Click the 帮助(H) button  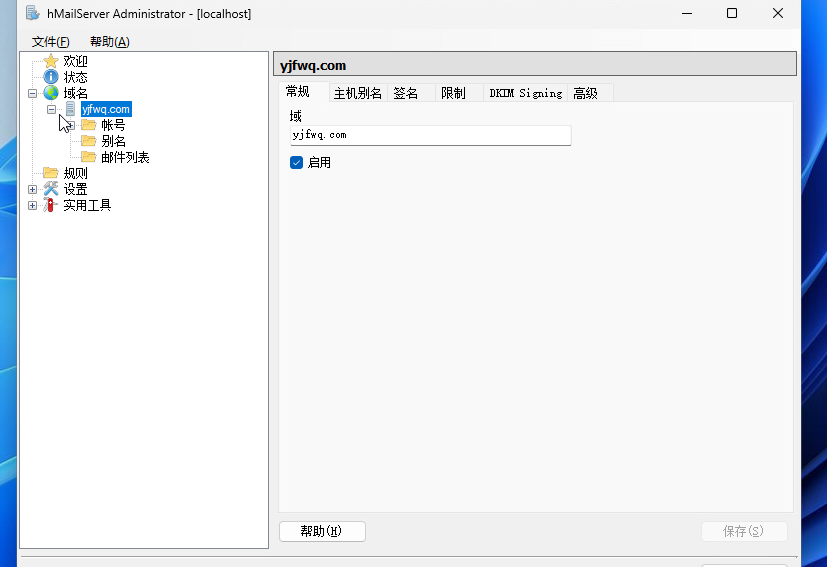(322, 531)
